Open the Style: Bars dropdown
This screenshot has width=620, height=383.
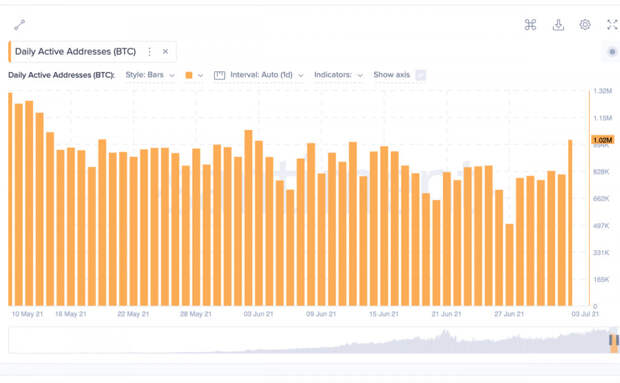coord(150,75)
